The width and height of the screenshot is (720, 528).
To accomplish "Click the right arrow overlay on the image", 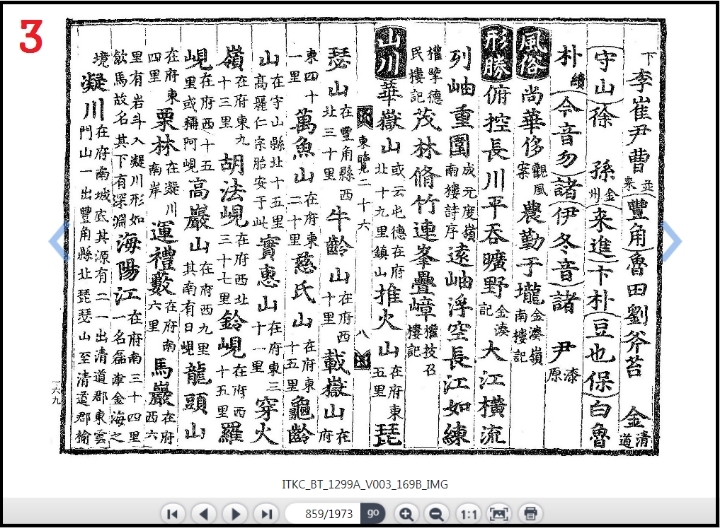I will pos(671,240).
